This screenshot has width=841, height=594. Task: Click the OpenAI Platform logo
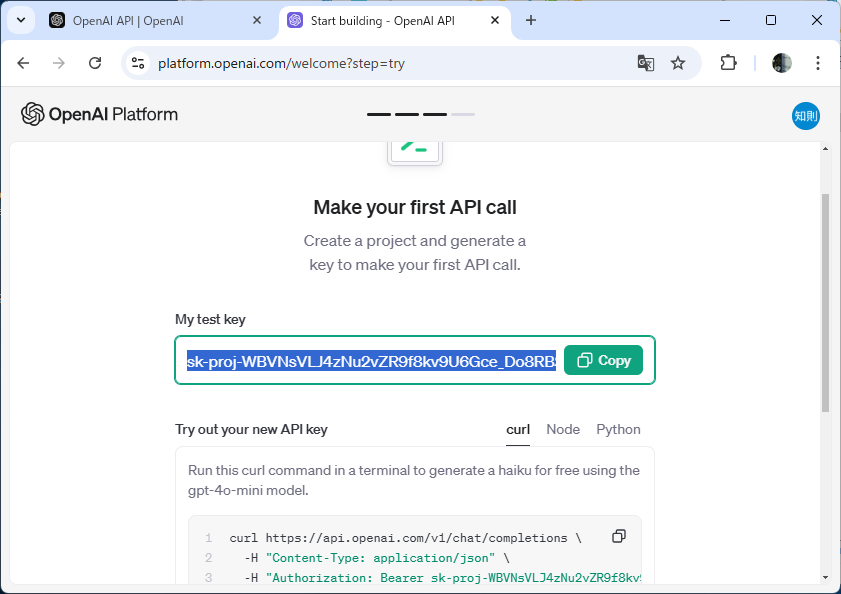click(x=99, y=114)
